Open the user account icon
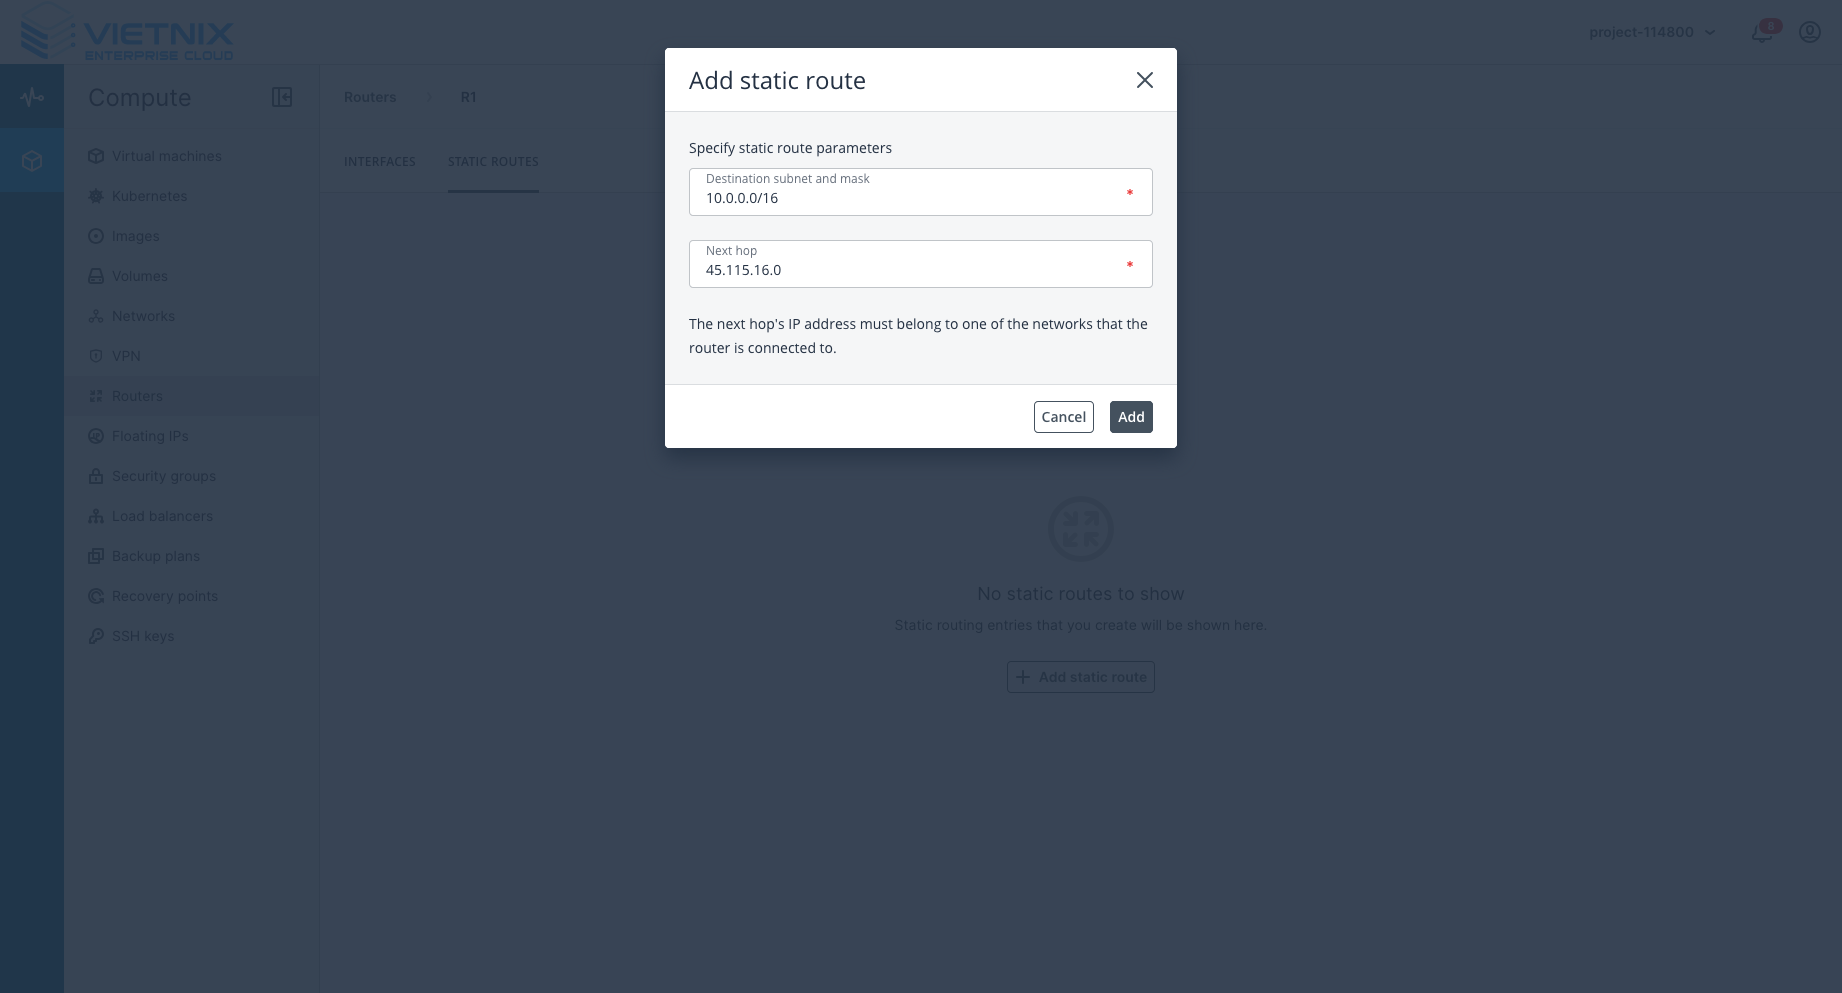 1809,32
